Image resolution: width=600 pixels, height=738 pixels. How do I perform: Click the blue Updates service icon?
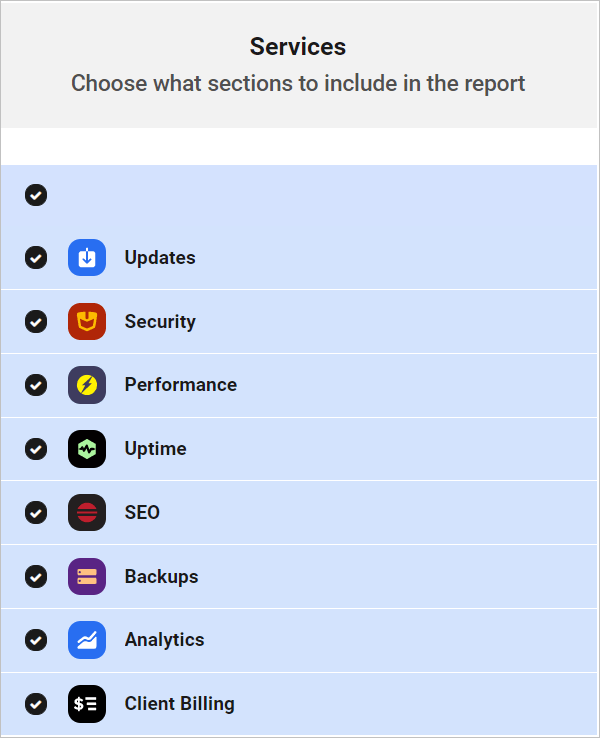87,258
